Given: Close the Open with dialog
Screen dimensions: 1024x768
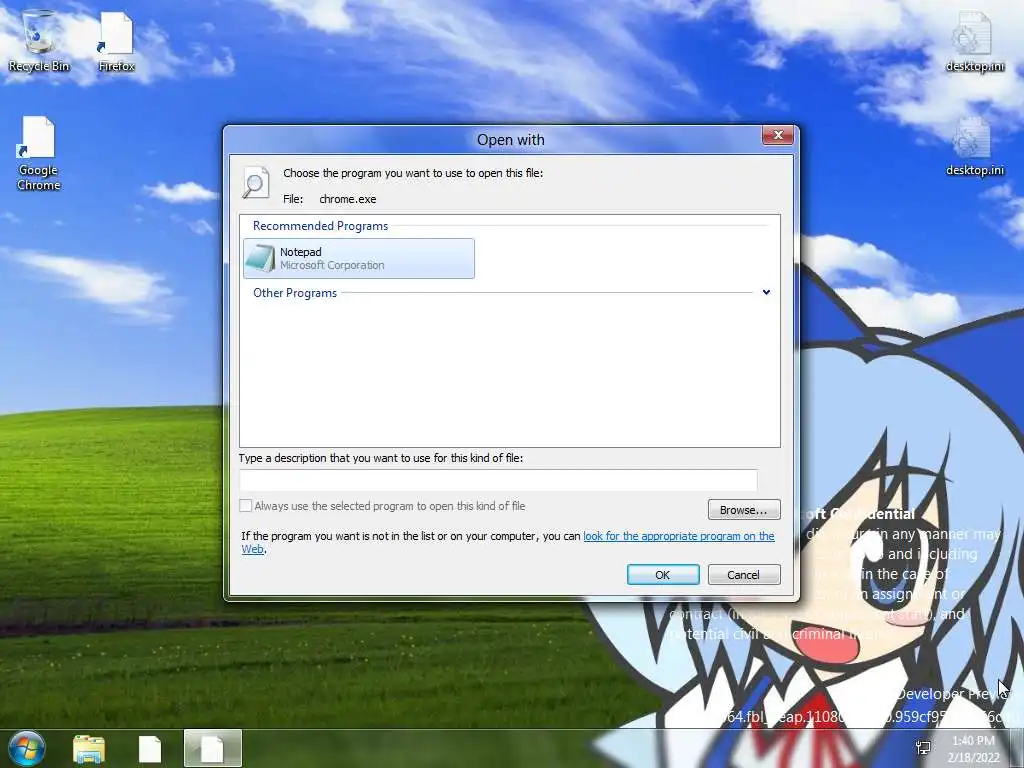Looking at the screenshot, I should tap(778, 135).
